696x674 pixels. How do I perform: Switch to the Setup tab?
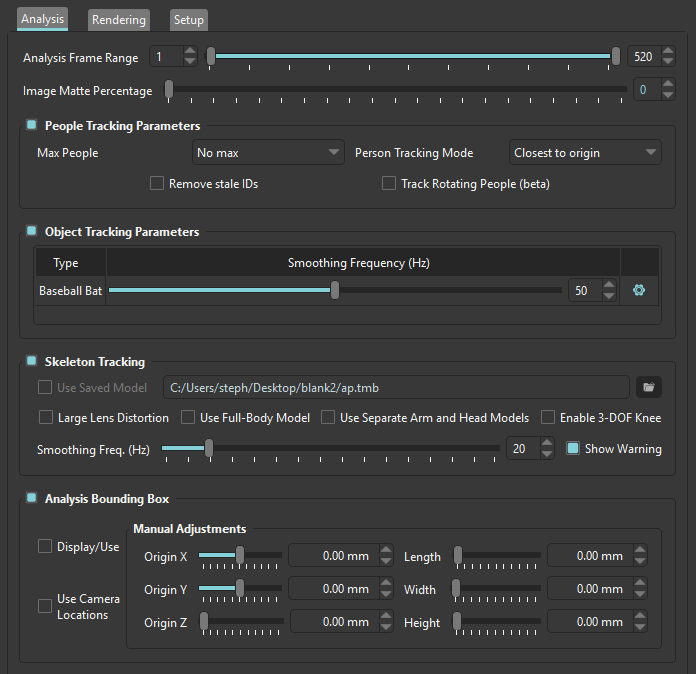pyautogui.click(x=188, y=20)
